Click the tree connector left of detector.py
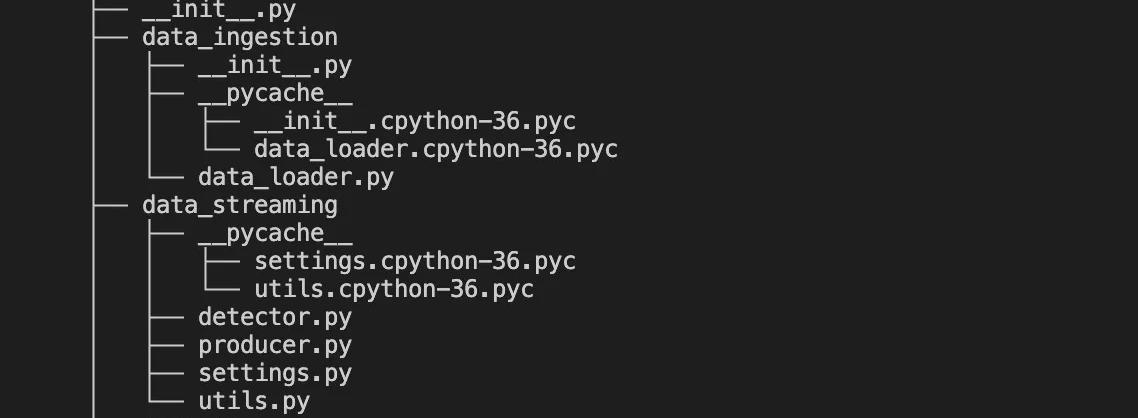Viewport: 1138px width, 418px height. [x=166, y=317]
